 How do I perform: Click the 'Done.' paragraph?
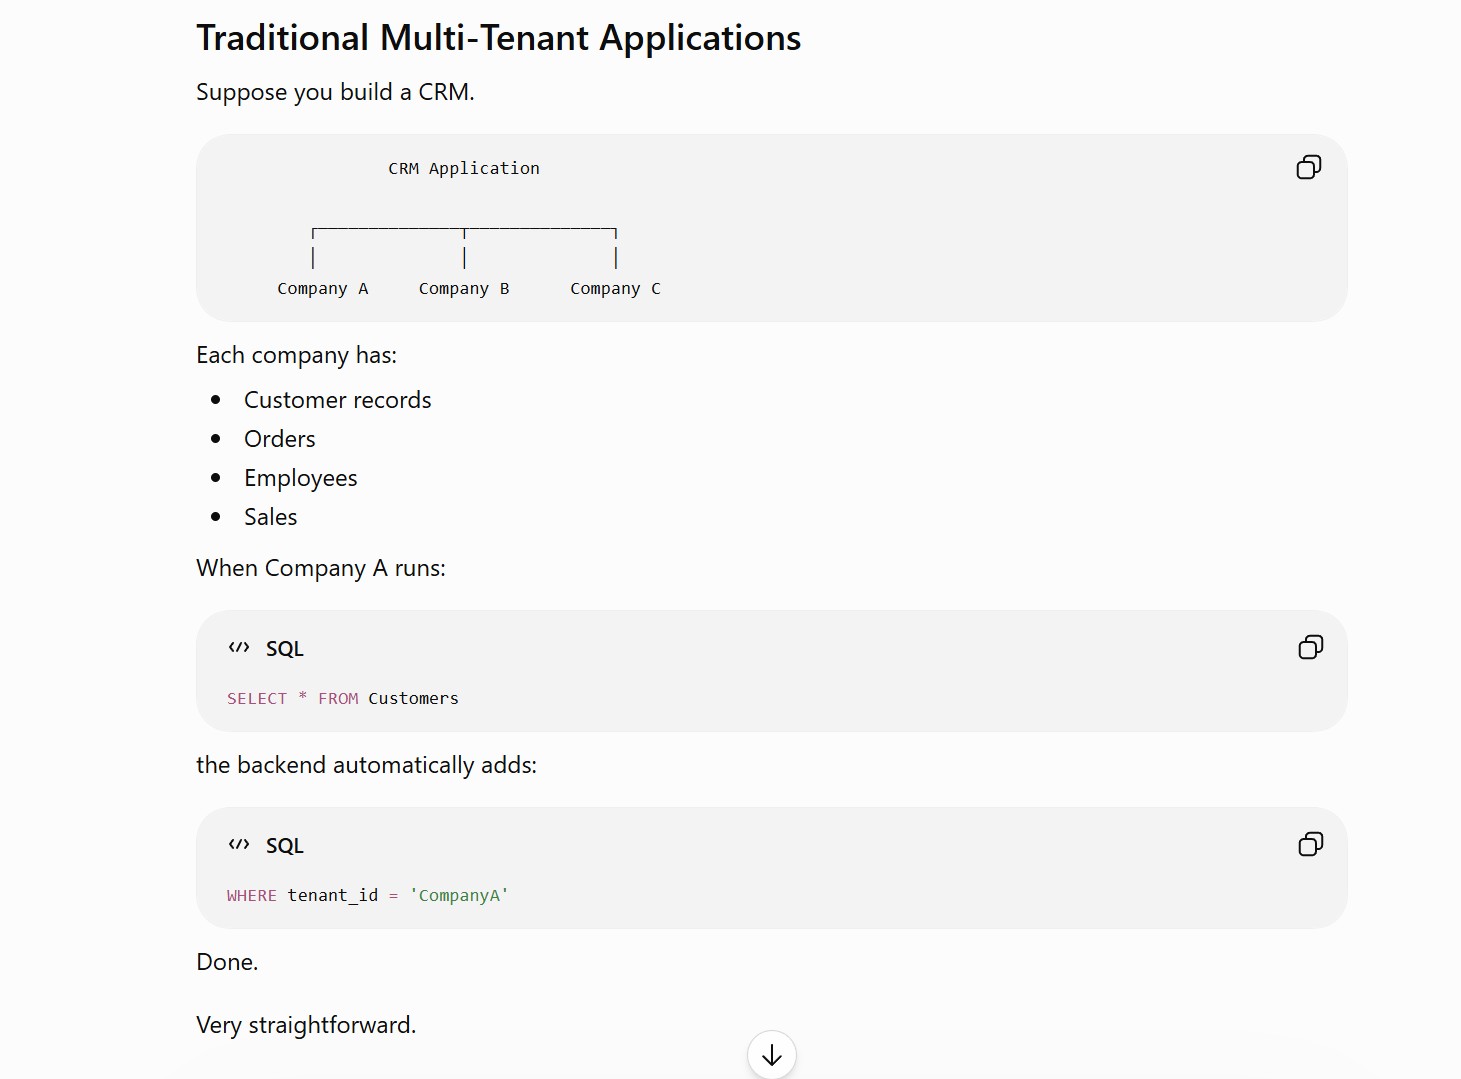(x=227, y=962)
